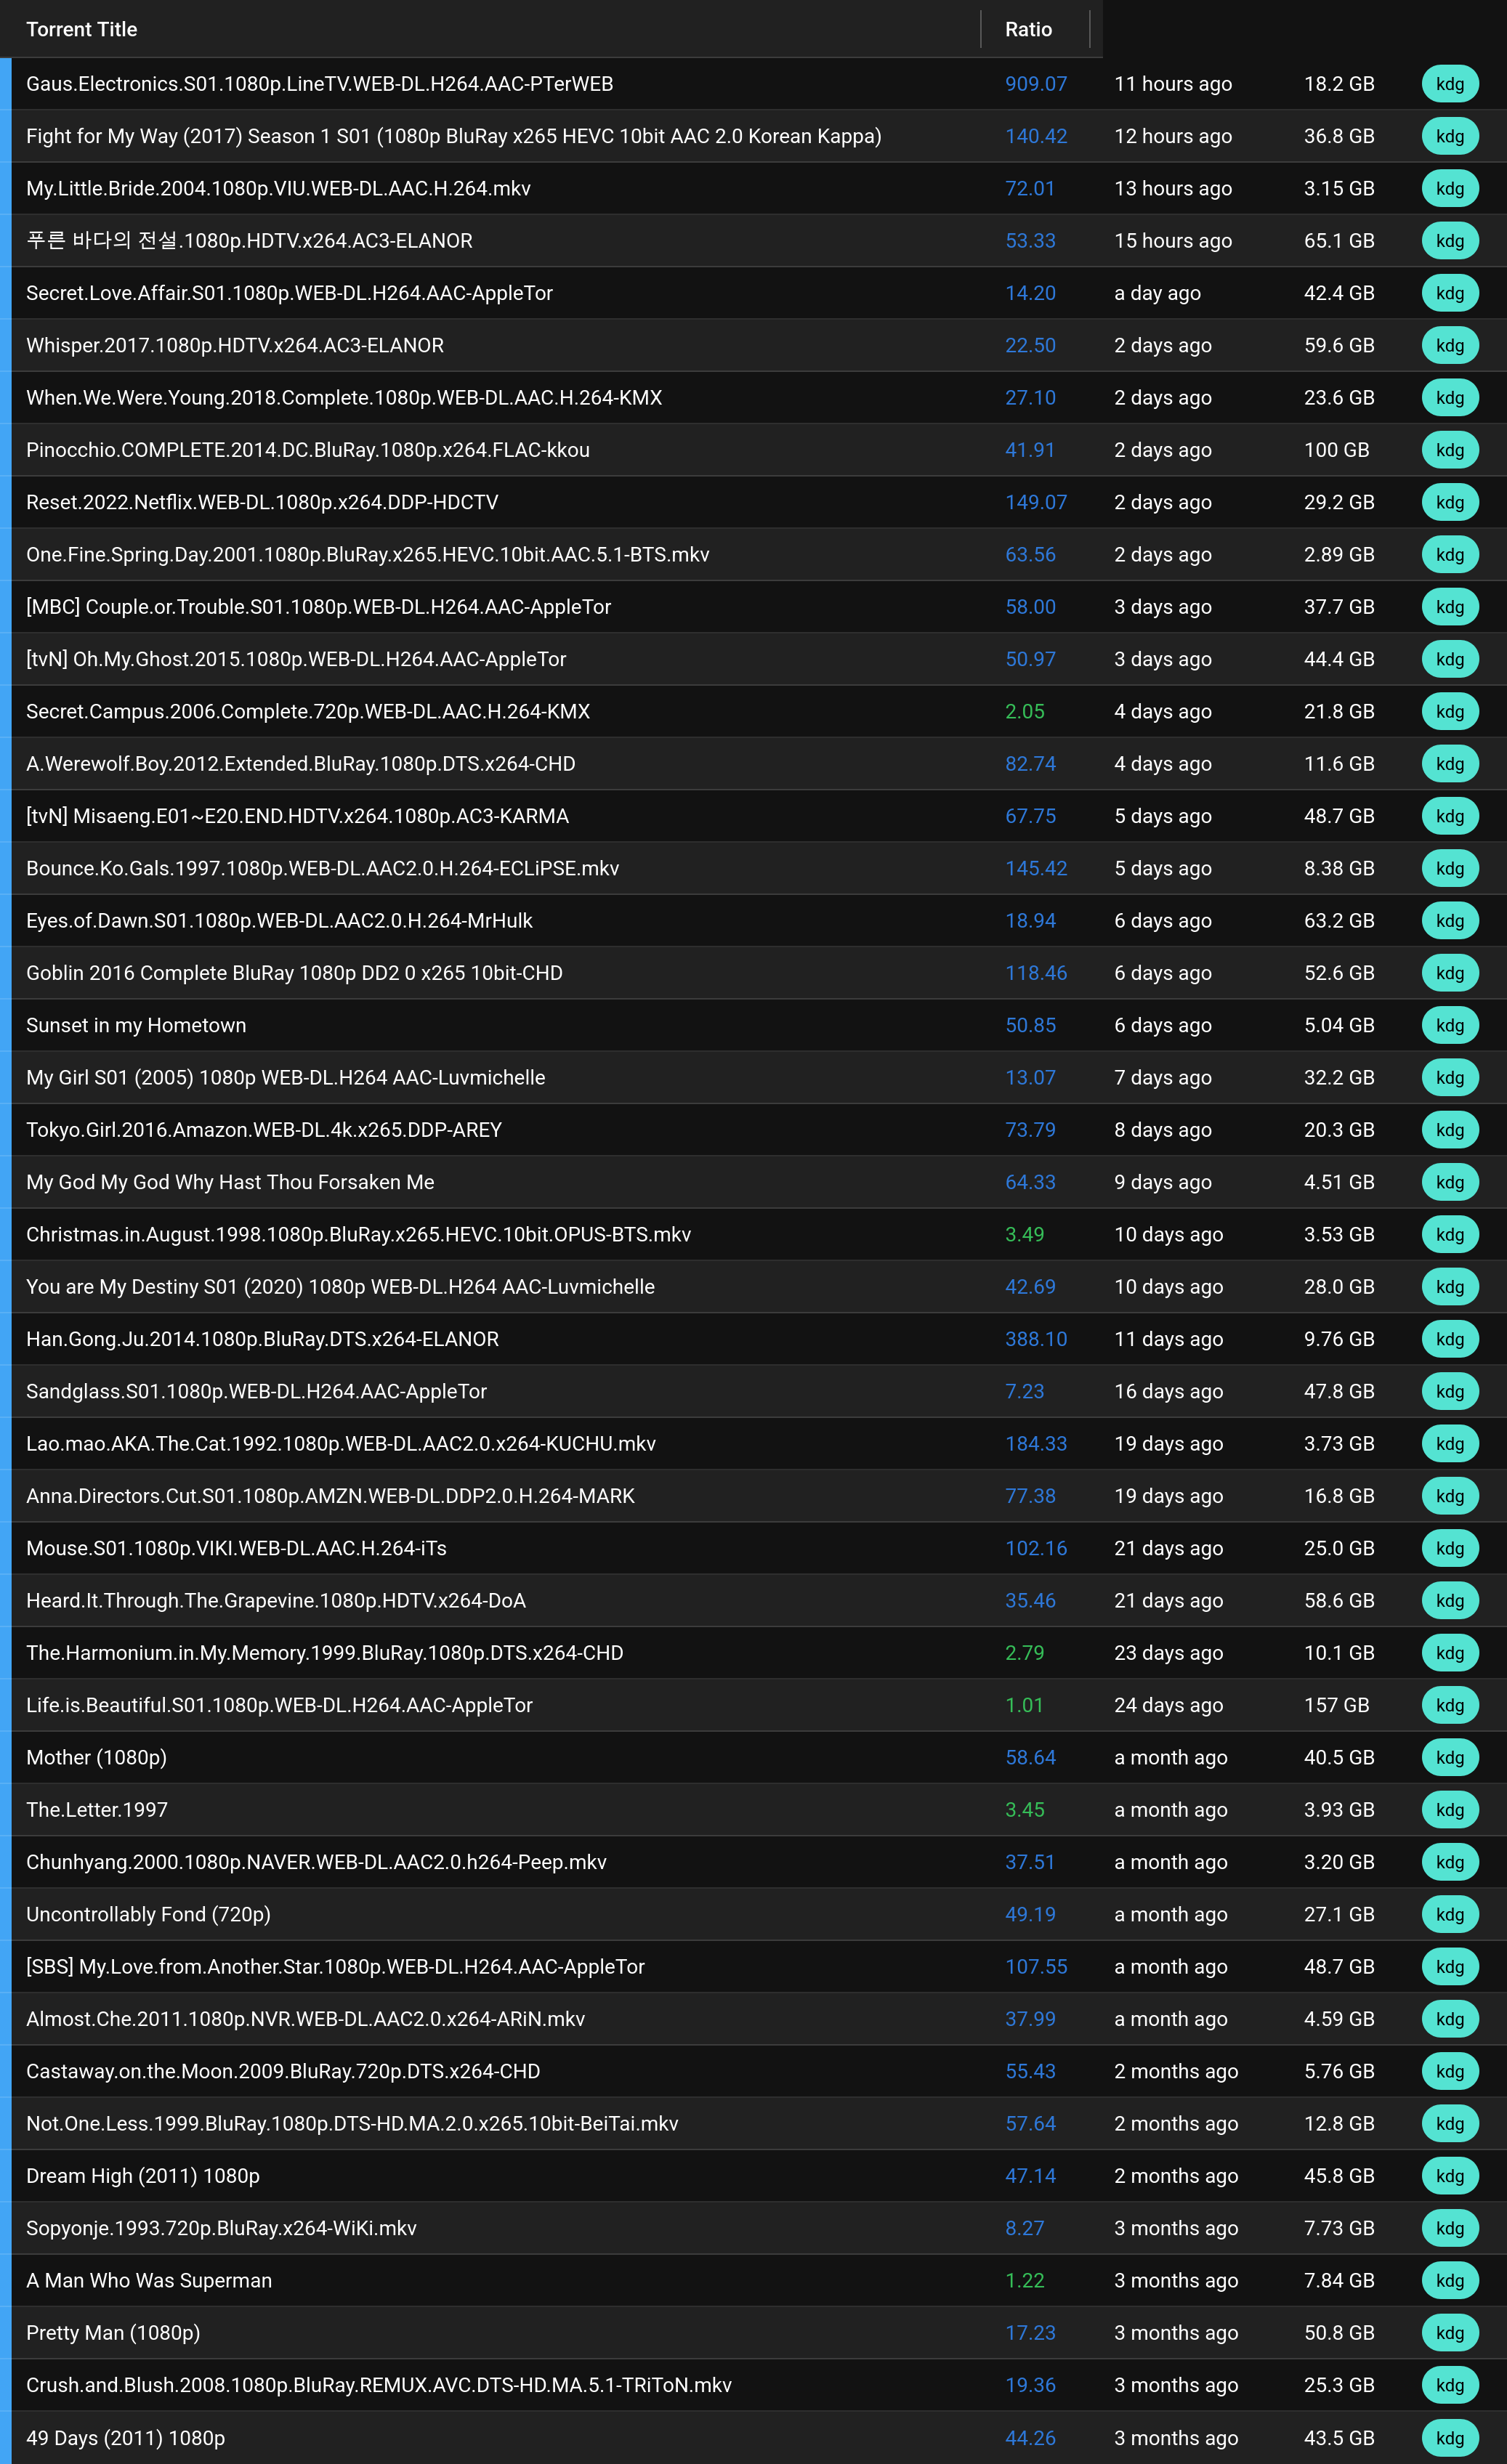Open the Goblin 2016 Complete BluRay torrent
This screenshot has height=2464, width=1507.
click(294, 973)
